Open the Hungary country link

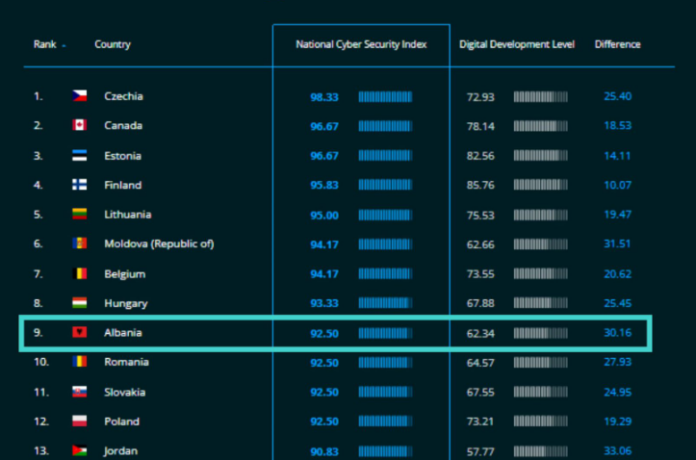point(125,303)
